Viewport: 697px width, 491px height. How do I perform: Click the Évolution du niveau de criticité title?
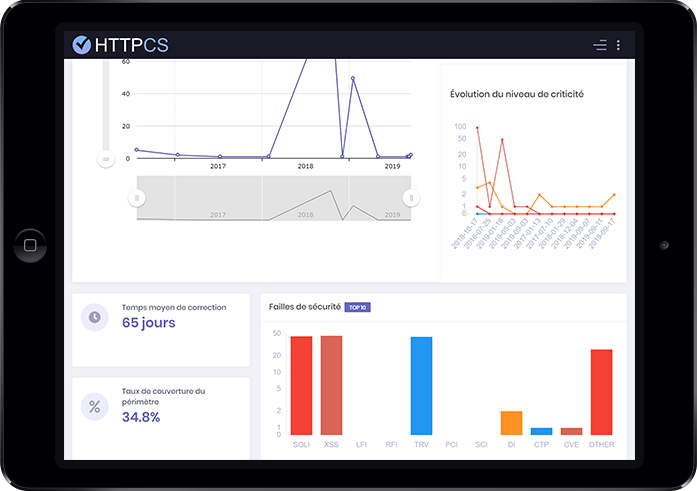tap(517, 94)
